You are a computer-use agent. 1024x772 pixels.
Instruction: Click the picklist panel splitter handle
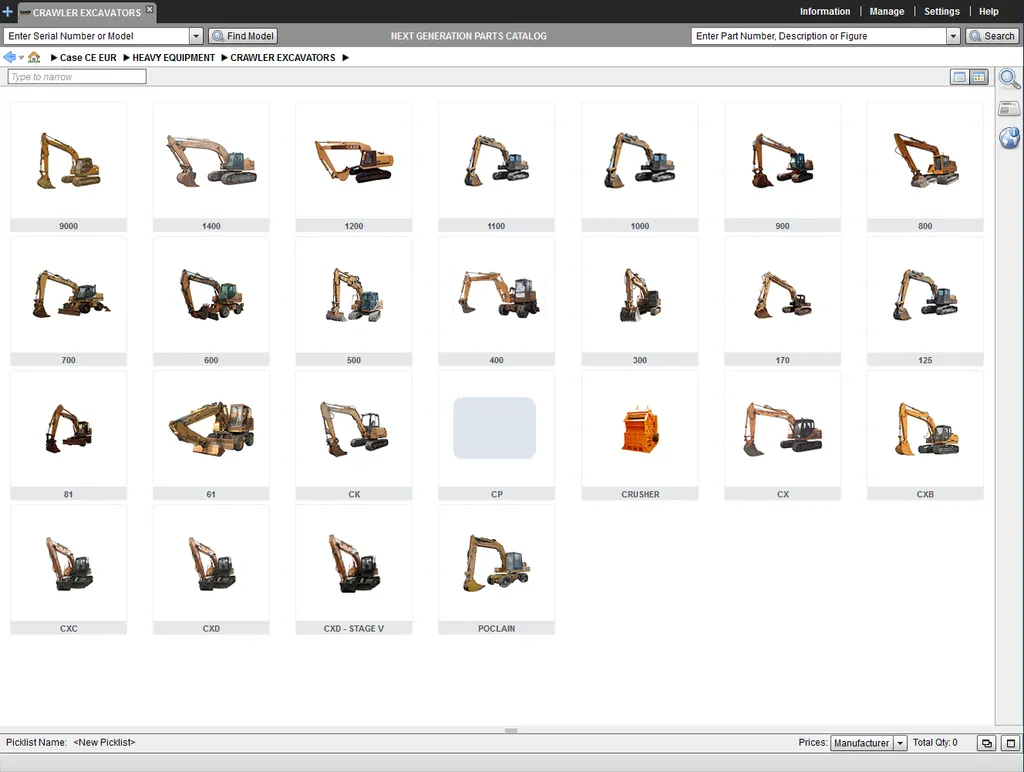pos(511,730)
